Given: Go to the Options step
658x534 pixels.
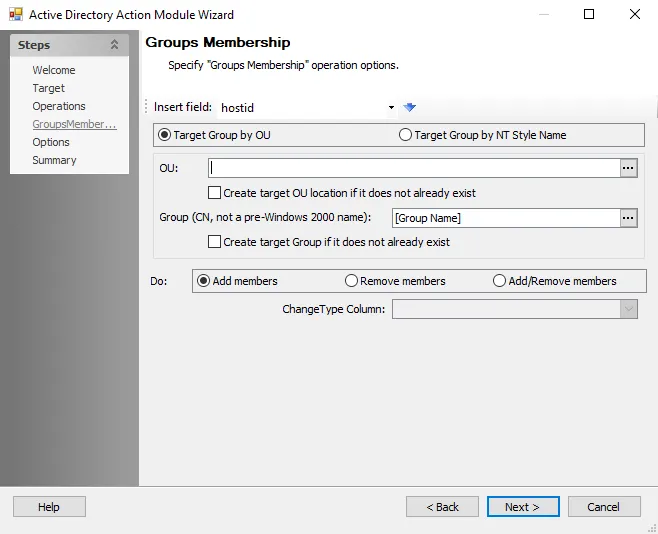Looking at the screenshot, I should (x=51, y=142).
